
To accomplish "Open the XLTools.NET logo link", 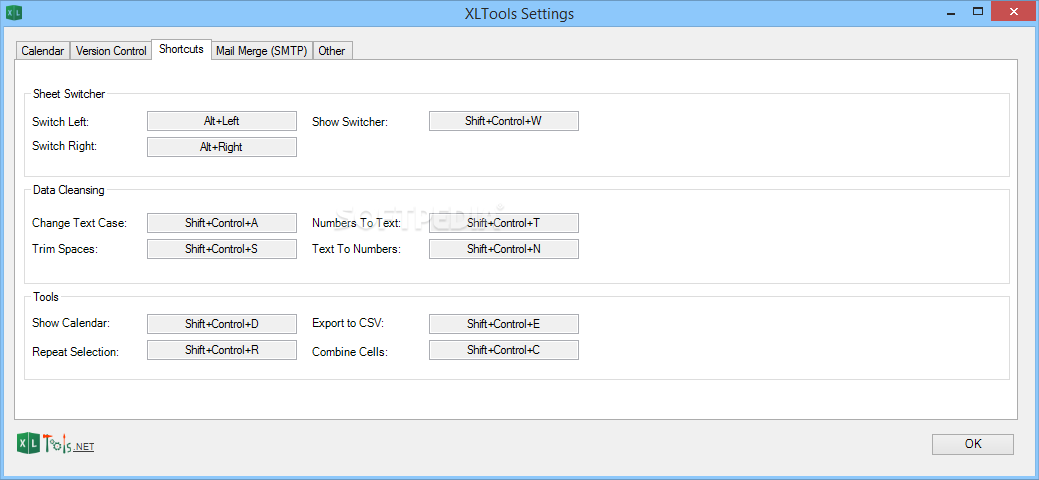I will pos(56,444).
